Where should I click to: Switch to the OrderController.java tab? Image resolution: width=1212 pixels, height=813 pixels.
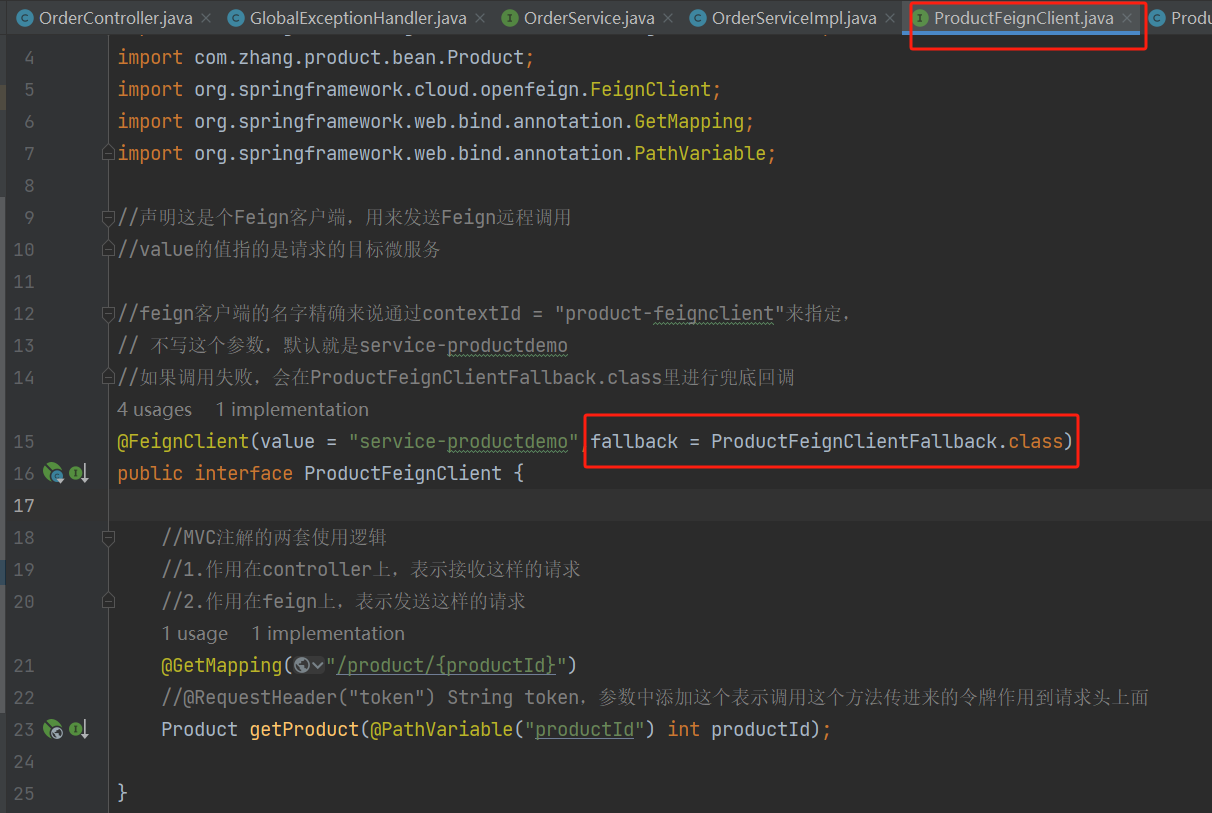pyautogui.click(x=115, y=18)
